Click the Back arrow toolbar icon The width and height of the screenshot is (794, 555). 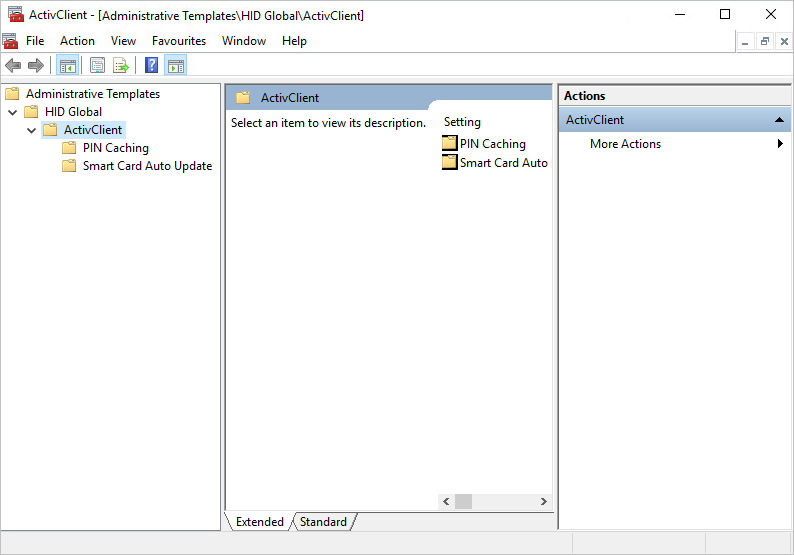[13, 66]
